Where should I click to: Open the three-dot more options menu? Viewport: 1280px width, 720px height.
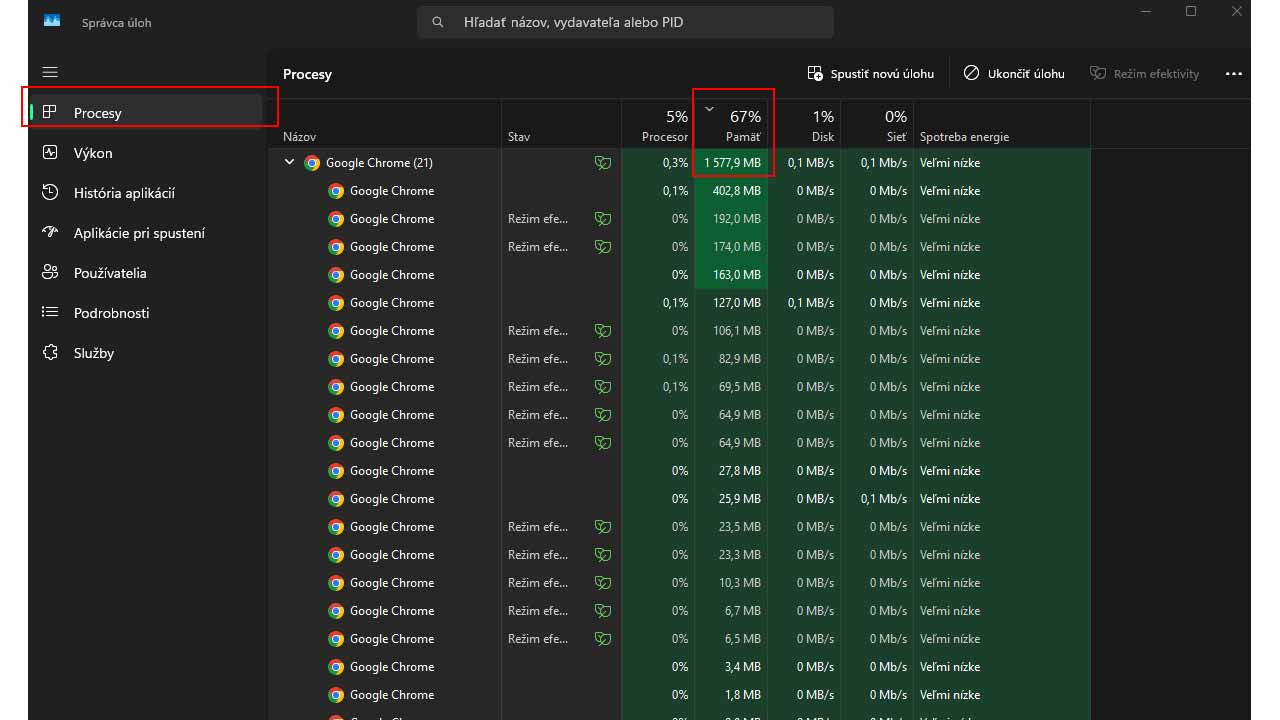(x=1233, y=74)
